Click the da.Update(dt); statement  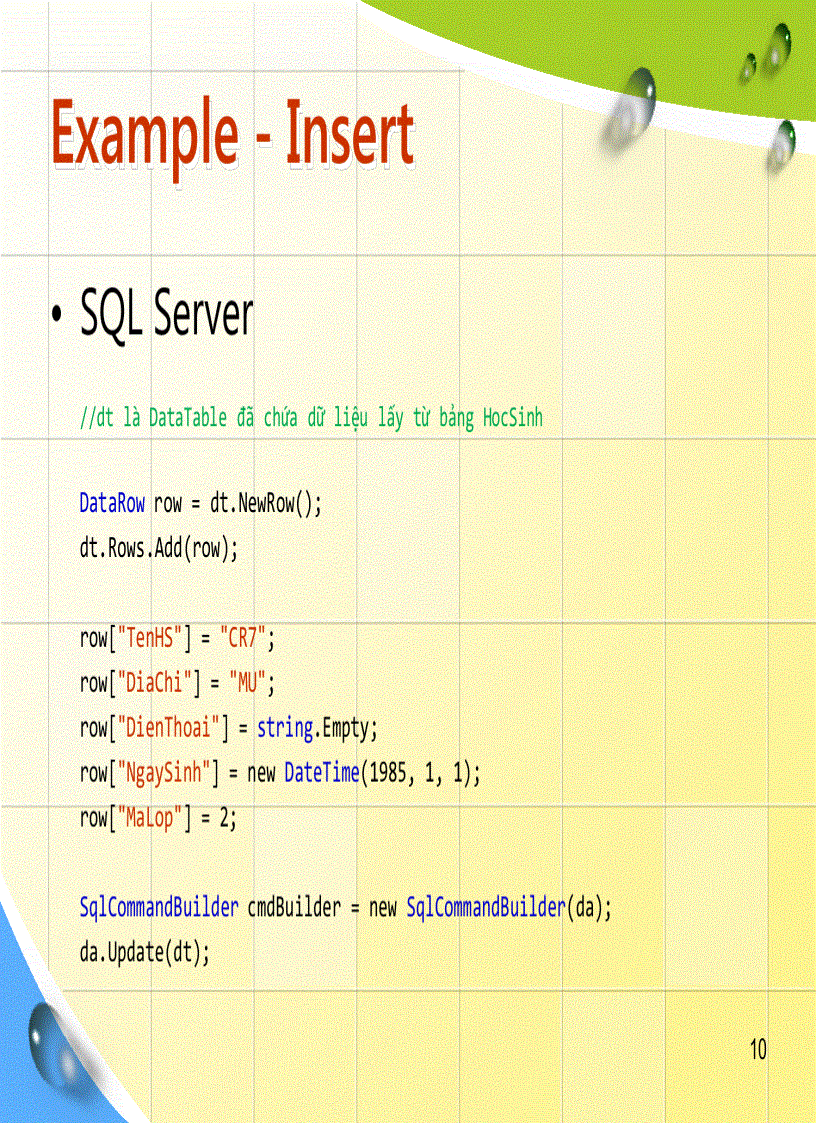tap(145, 953)
